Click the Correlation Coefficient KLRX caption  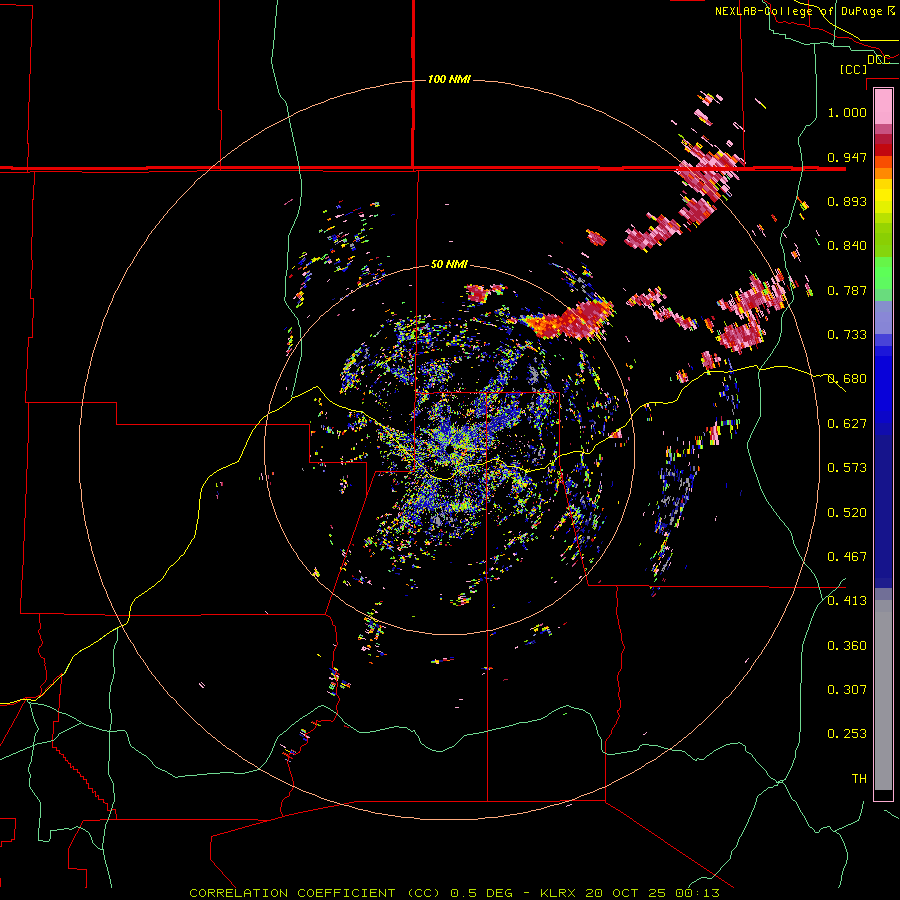455,893
